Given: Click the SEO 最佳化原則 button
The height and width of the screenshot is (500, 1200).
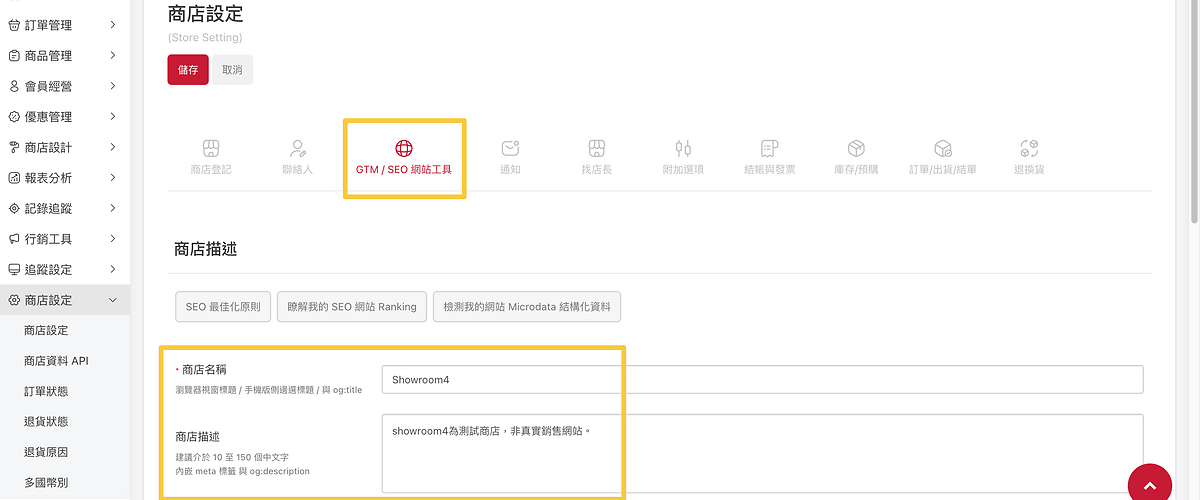Looking at the screenshot, I should [x=222, y=307].
